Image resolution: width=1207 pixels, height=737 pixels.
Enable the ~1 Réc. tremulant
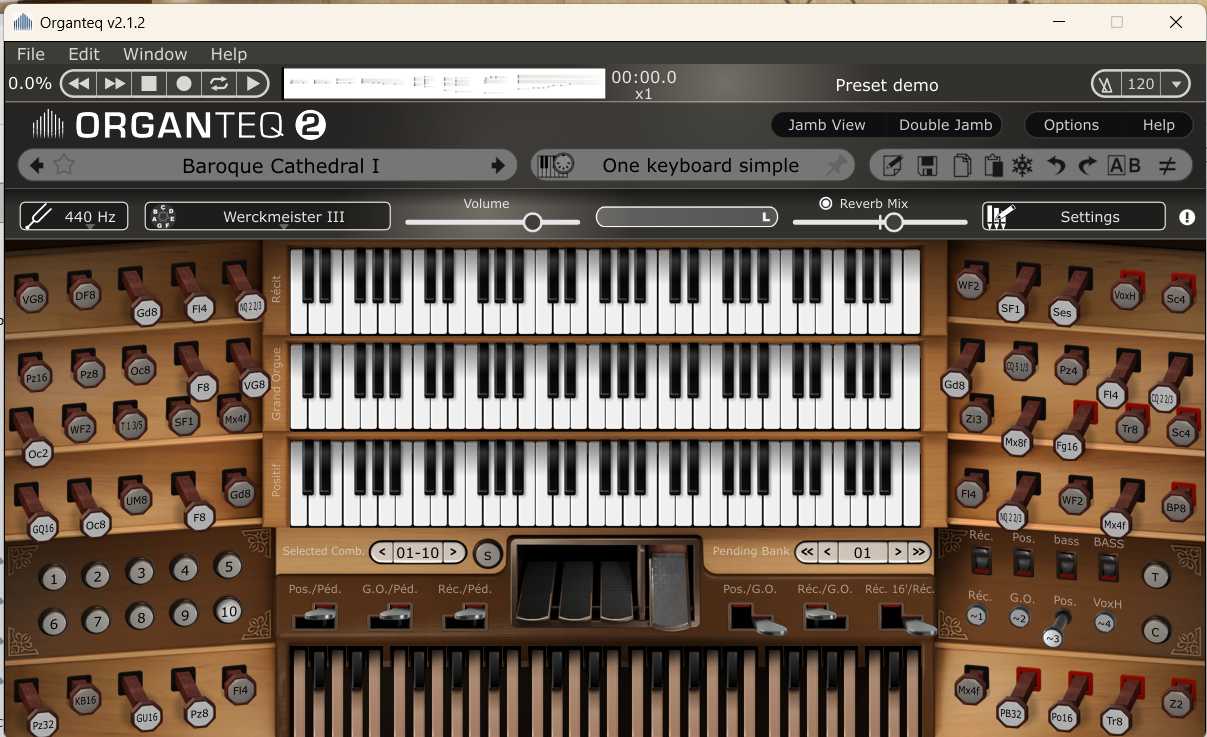[x=977, y=617]
